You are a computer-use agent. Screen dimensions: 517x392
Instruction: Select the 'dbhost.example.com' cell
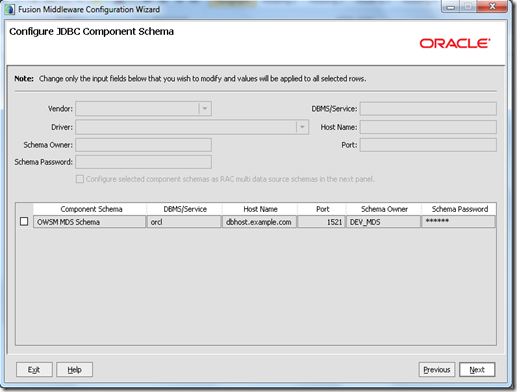[259, 222]
